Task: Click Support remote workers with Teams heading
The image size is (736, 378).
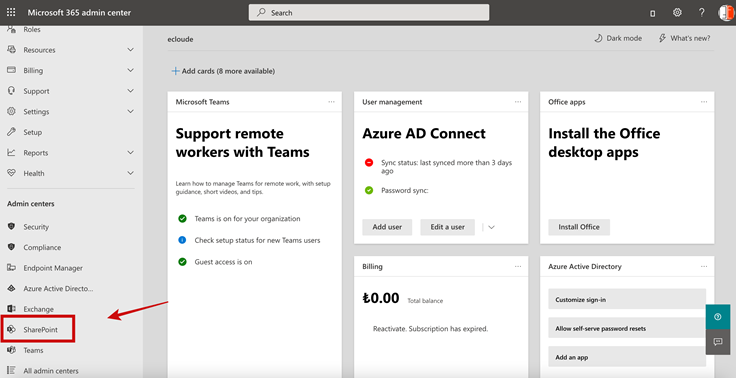Action: click(243, 143)
